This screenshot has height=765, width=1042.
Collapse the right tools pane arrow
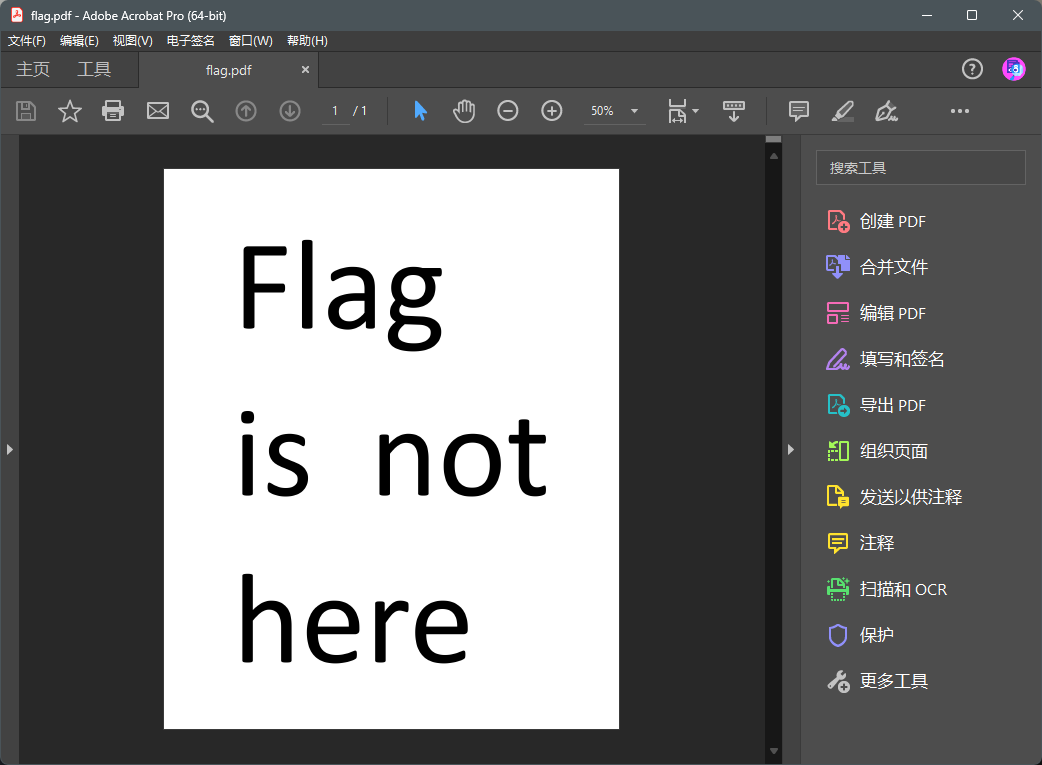pyautogui.click(x=790, y=450)
